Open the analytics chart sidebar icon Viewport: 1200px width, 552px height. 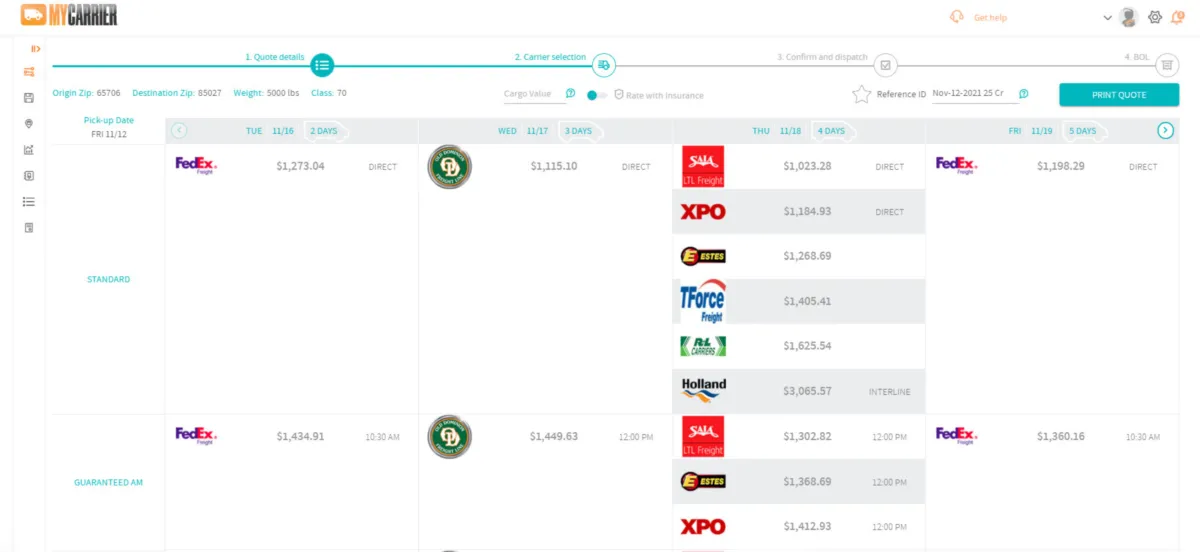(29, 150)
